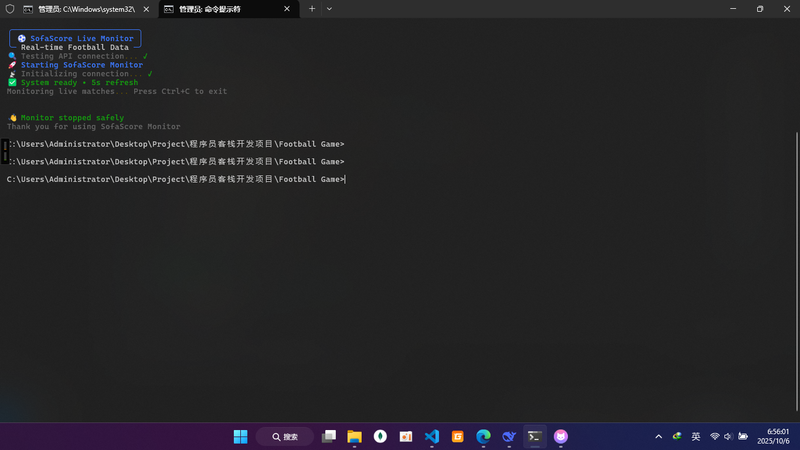Screen dimensions: 800x450
Task: Switch the 英 input method indicator
Action: click(695, 437)
